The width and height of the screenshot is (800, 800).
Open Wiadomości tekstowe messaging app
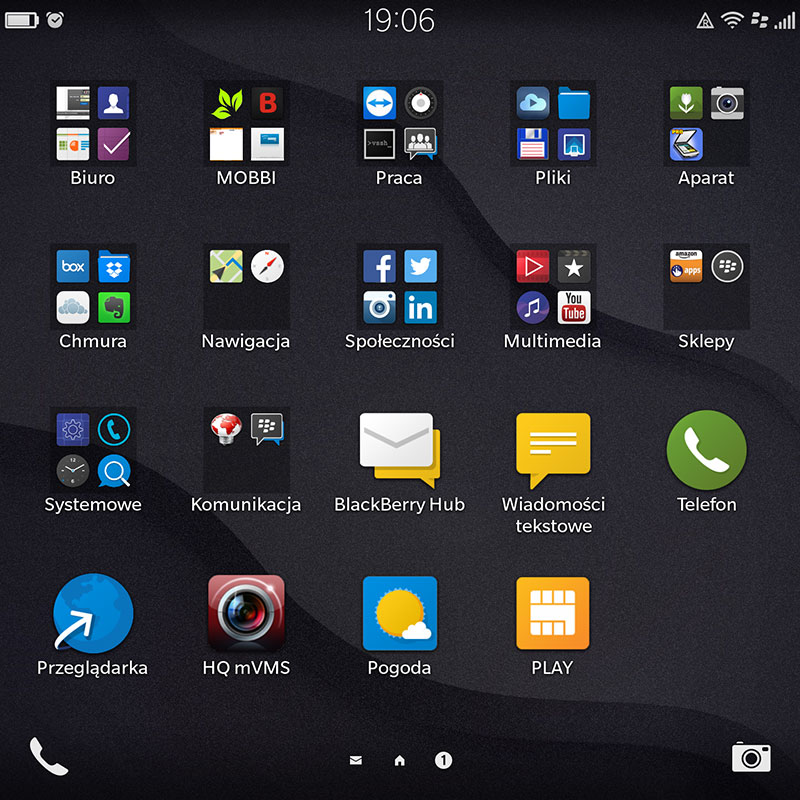553,450
